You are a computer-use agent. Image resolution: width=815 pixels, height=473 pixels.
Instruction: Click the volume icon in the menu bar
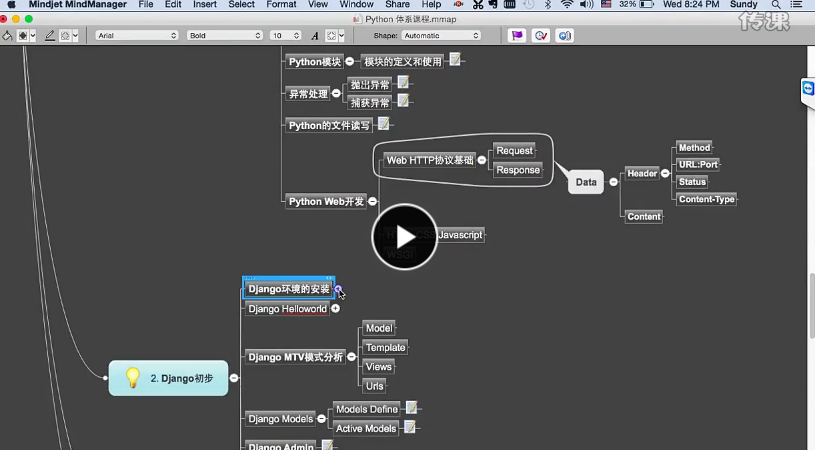click(x=586, y=5)
